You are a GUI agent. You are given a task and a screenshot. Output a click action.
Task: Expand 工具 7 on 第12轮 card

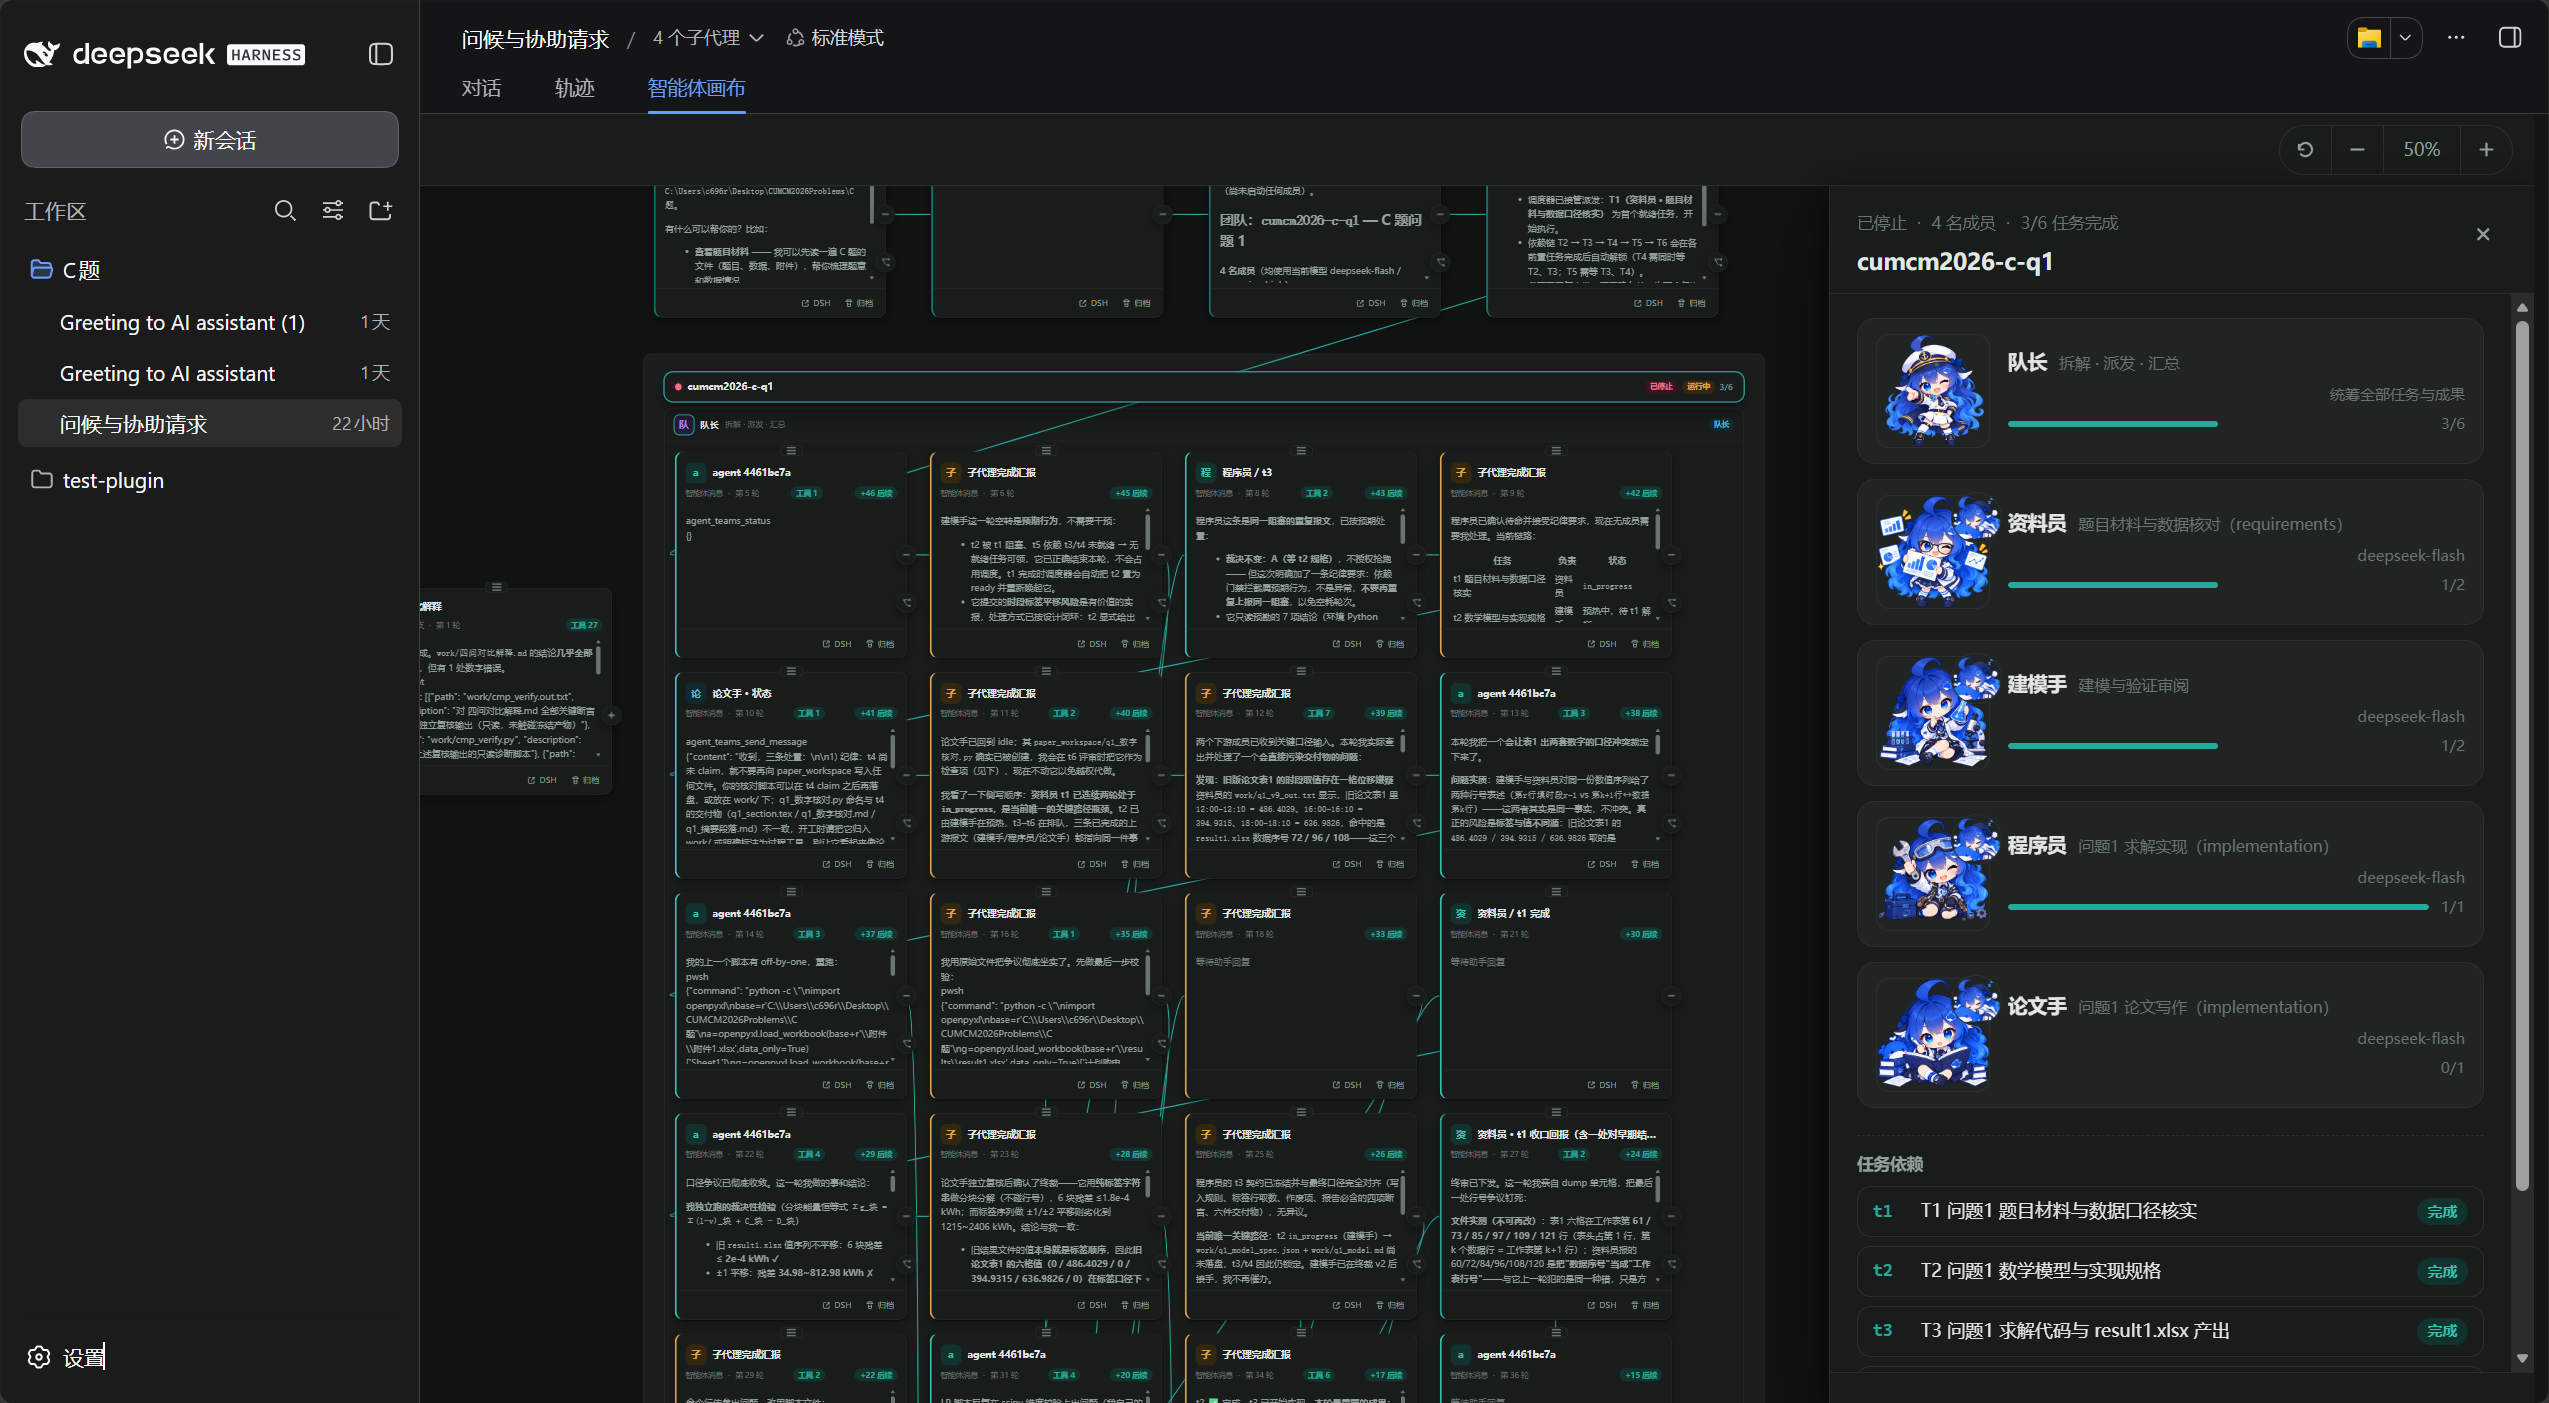click(1319, 713)
